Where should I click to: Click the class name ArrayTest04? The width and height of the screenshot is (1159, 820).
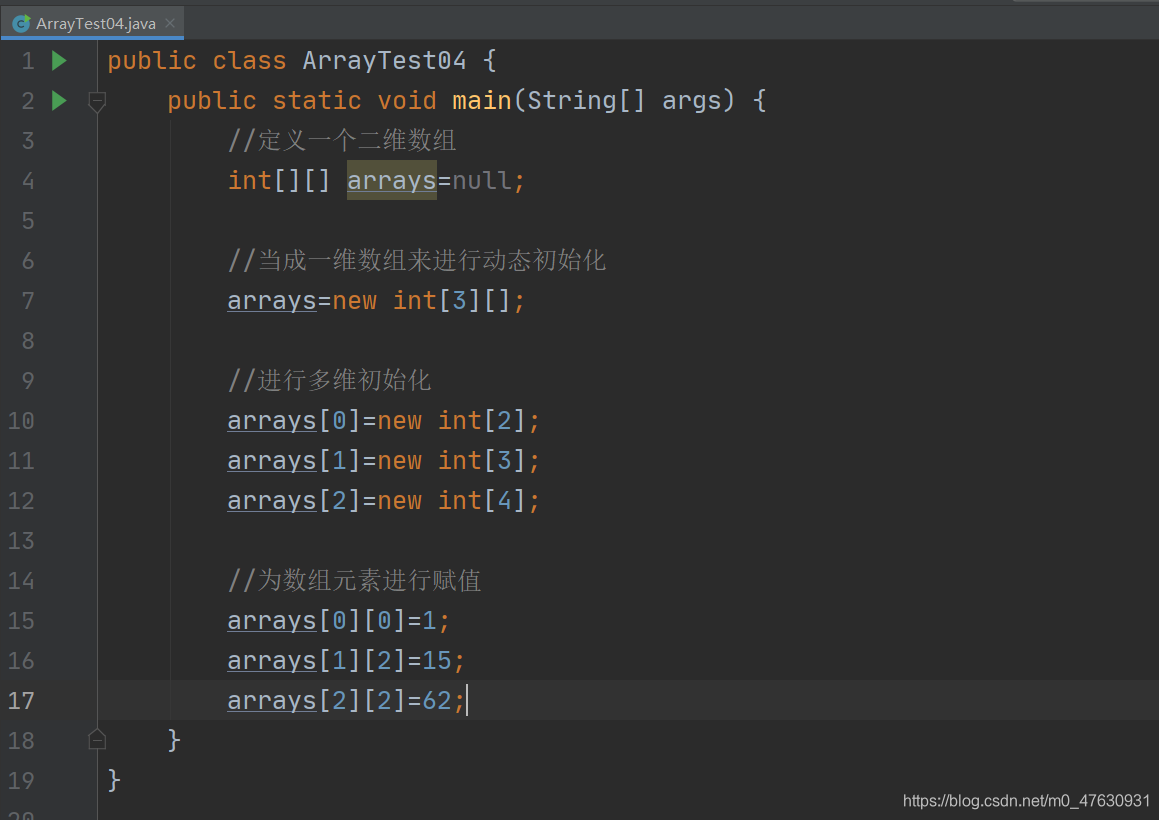pos(384,61)
